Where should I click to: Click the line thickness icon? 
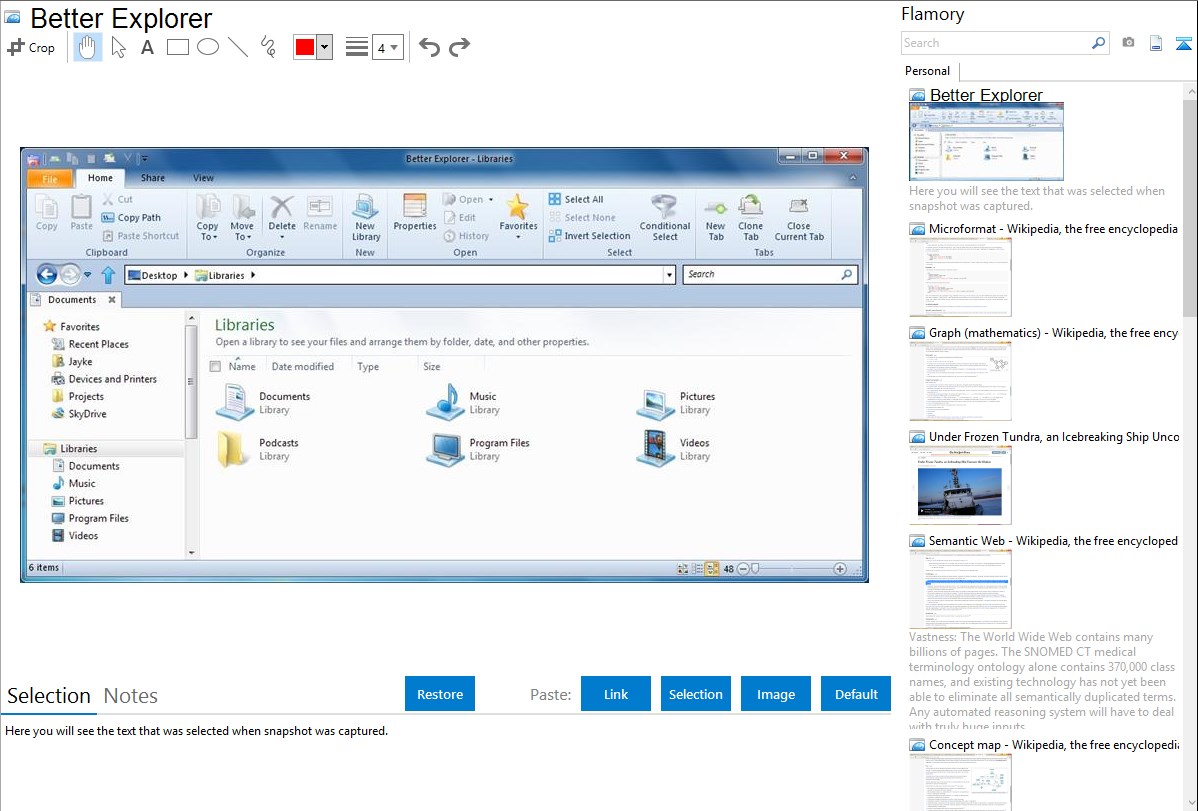click(356, 47)
